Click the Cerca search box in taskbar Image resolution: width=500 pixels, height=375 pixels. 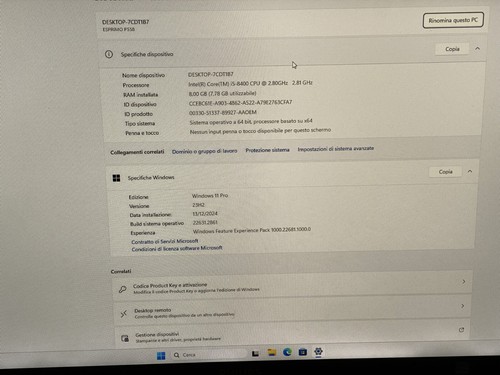[x=208, y=355]
